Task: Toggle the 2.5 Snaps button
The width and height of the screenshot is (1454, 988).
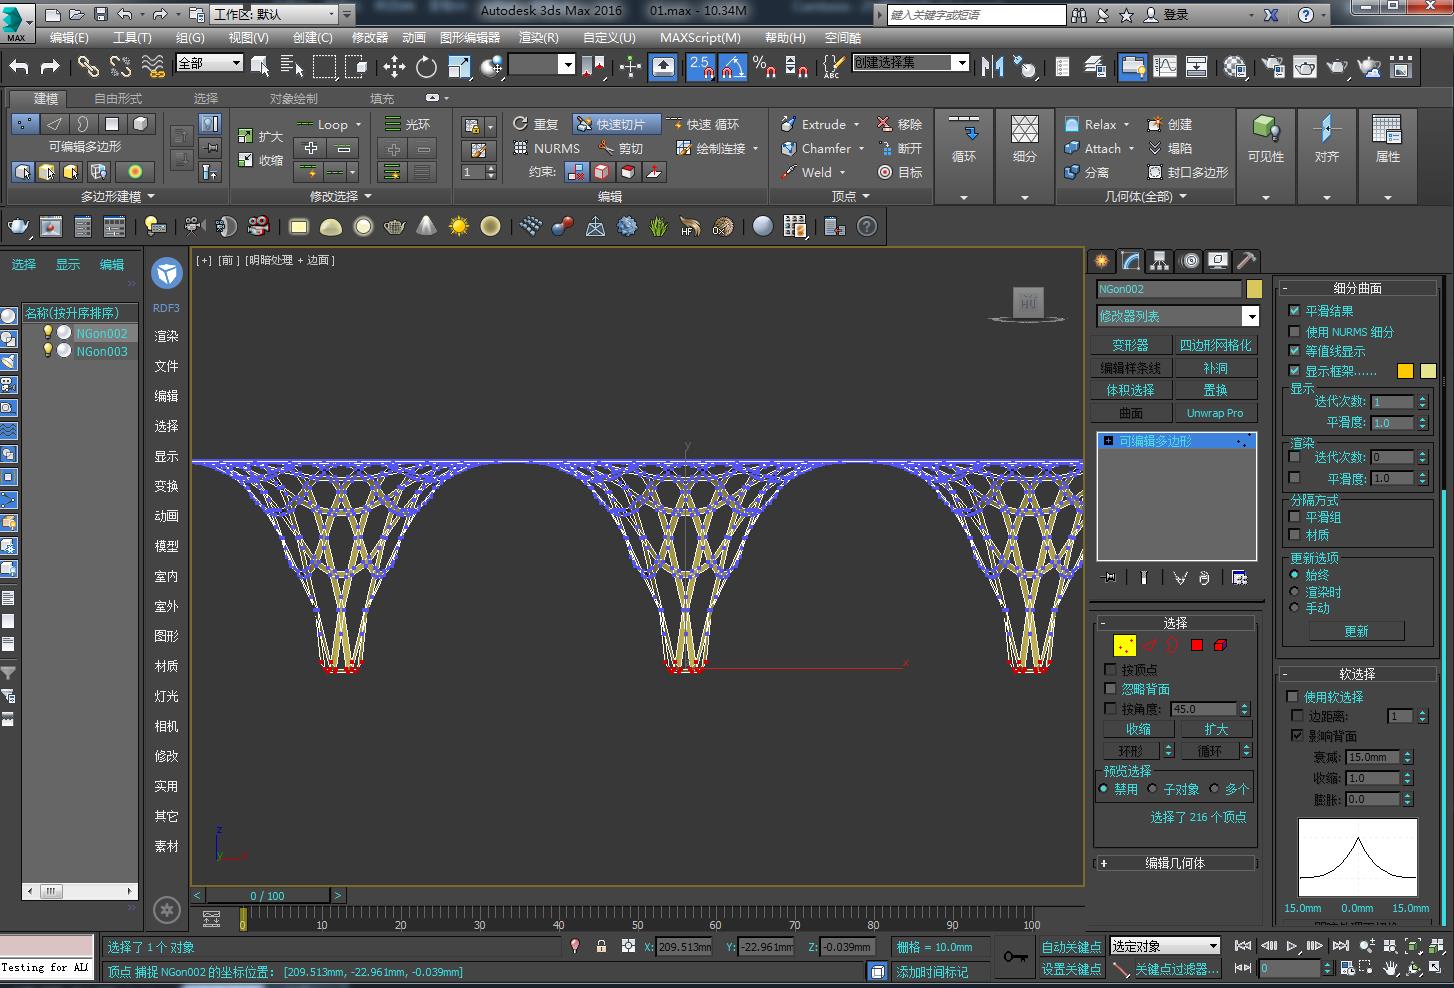Action: (700, 67)
